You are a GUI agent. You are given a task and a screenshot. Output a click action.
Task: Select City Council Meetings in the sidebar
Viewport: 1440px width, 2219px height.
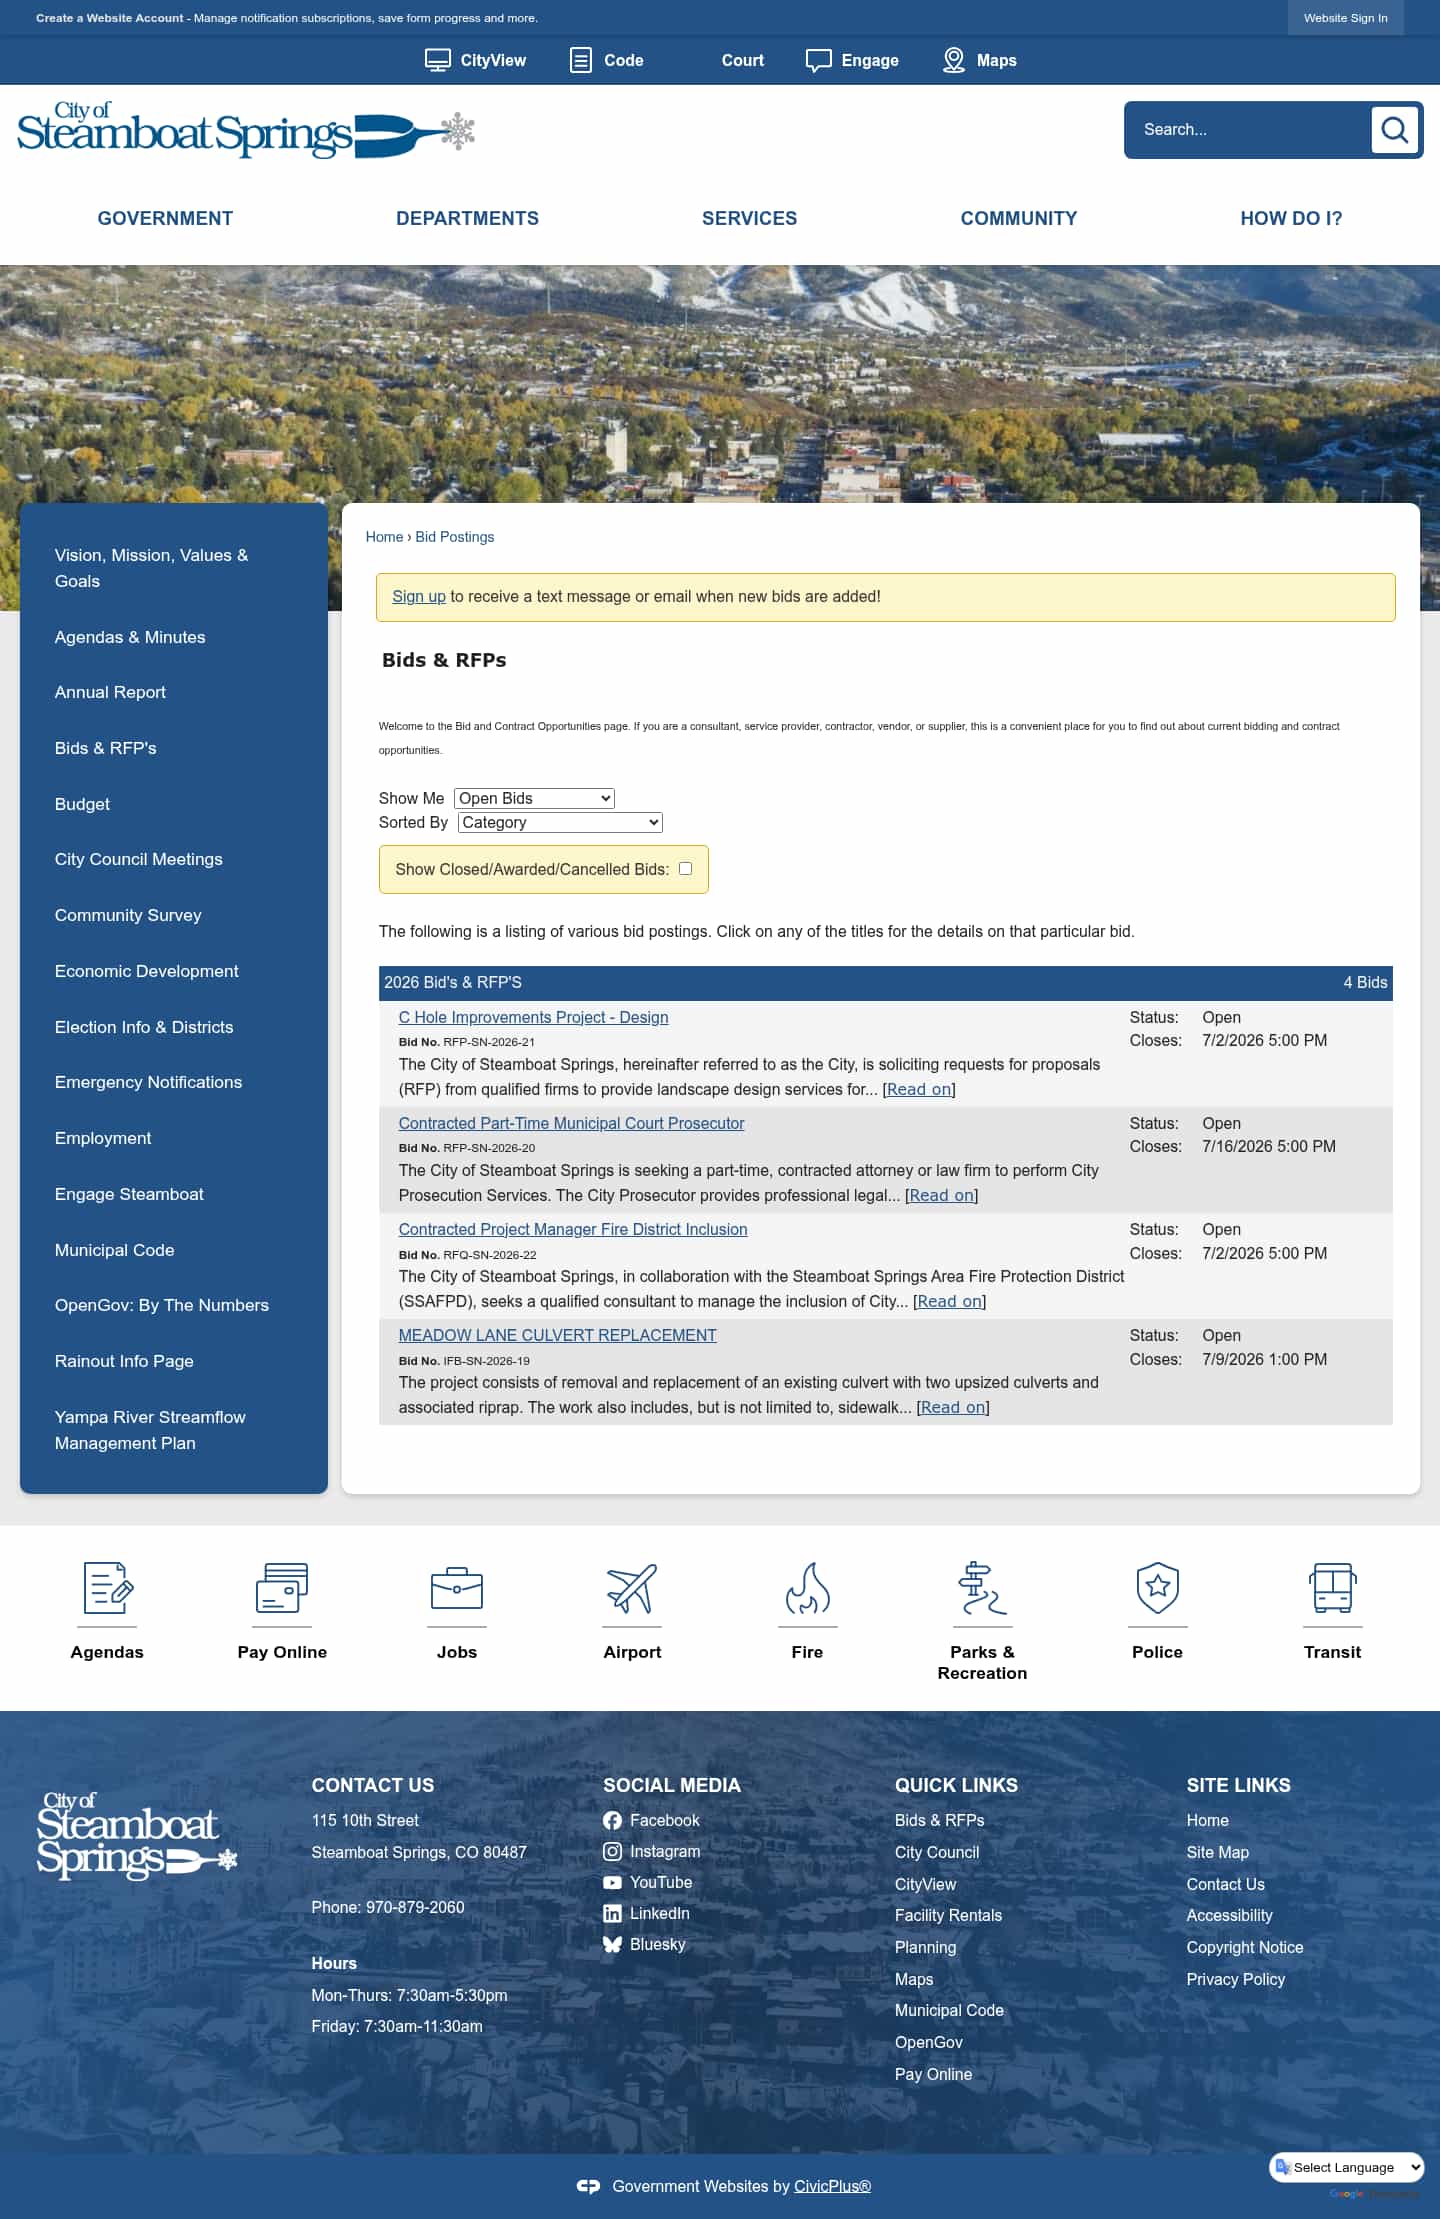click(x=139, y=859)
